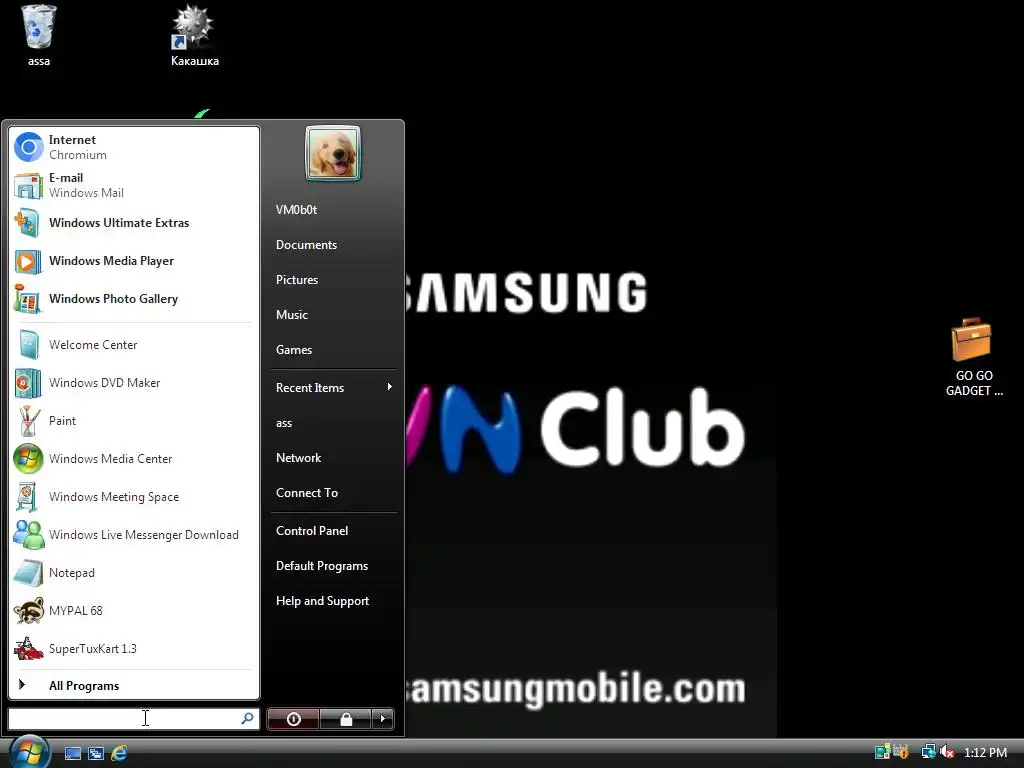Open Windows Ultimate Extras icon
This screenshot has width=1024, height=768.
click(29, 223)
